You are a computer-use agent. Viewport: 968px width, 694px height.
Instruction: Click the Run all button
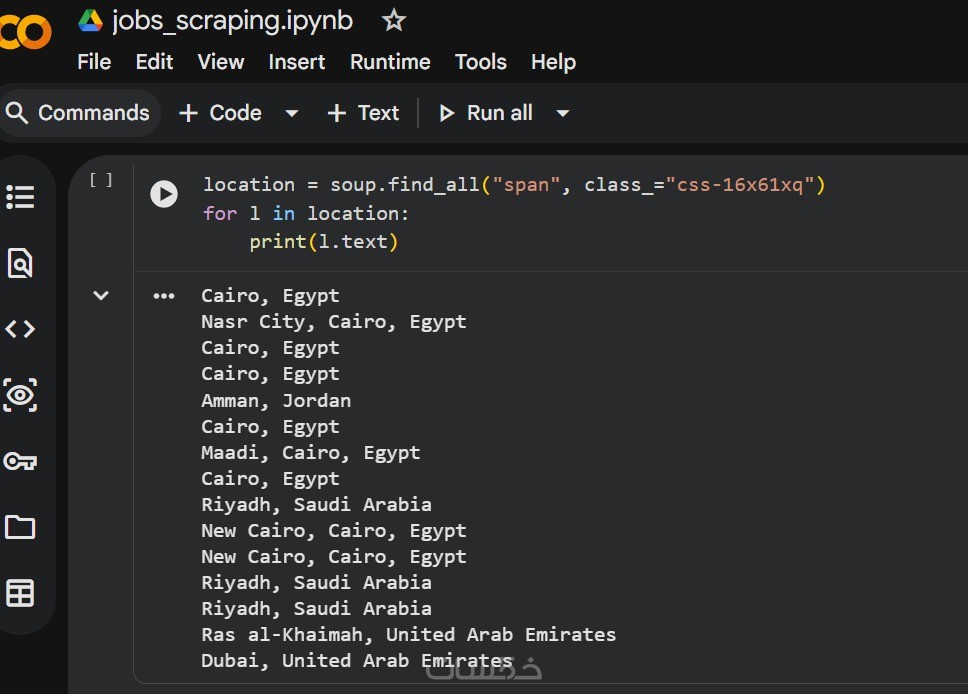pos(486,113)
